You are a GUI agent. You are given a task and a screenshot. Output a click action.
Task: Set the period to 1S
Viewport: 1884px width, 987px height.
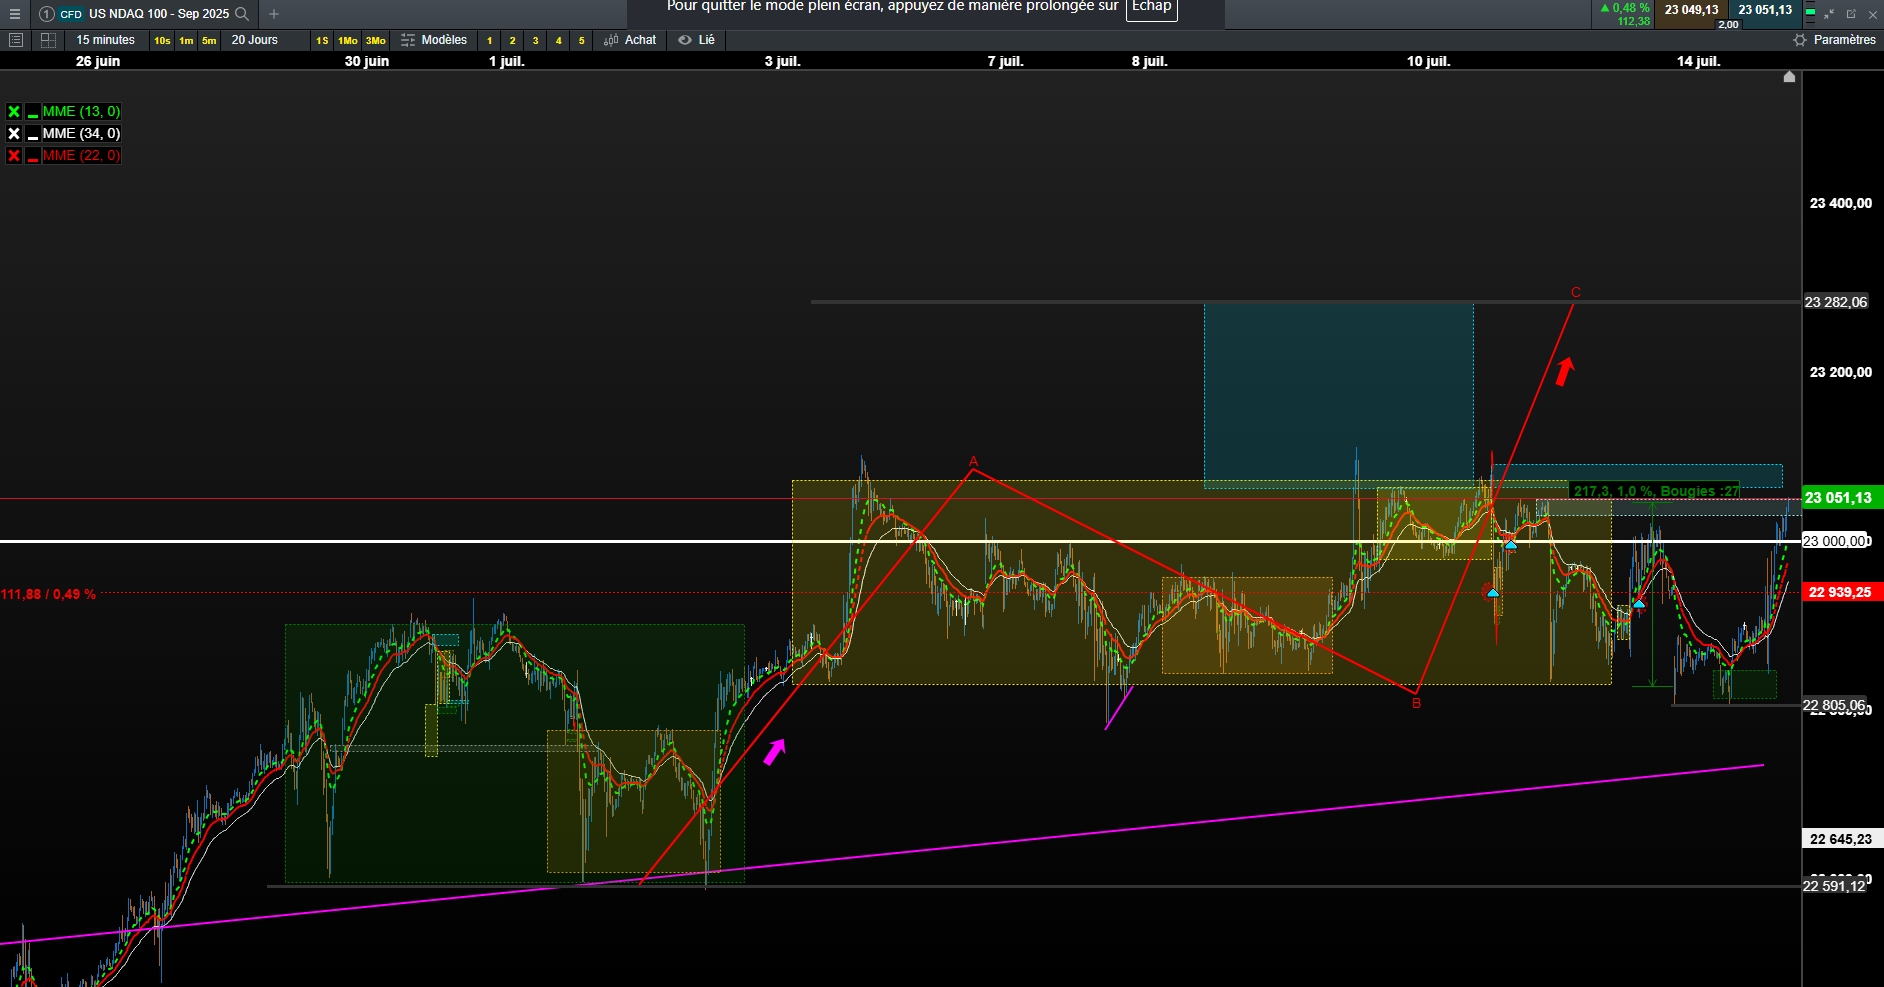tap(322, 41)
